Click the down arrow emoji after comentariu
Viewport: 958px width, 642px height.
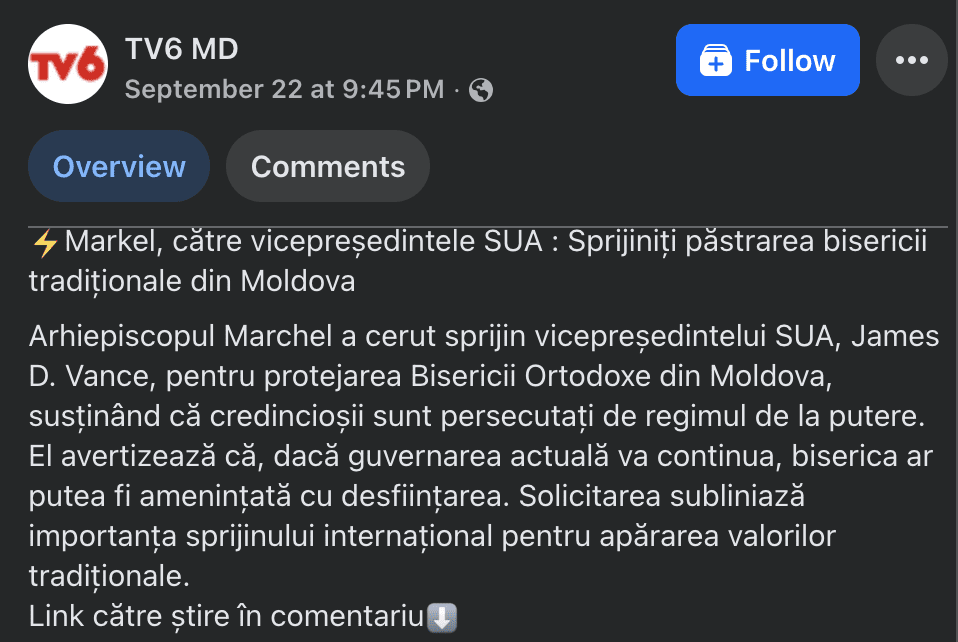click(441, 616)
